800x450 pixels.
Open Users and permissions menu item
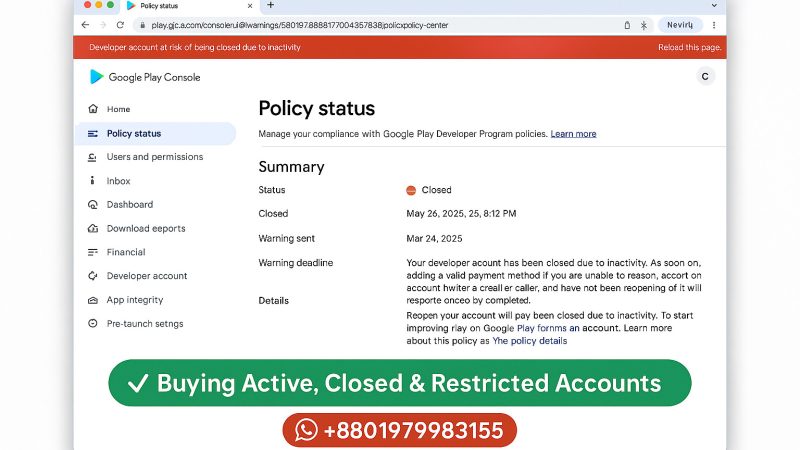point(155,157)
